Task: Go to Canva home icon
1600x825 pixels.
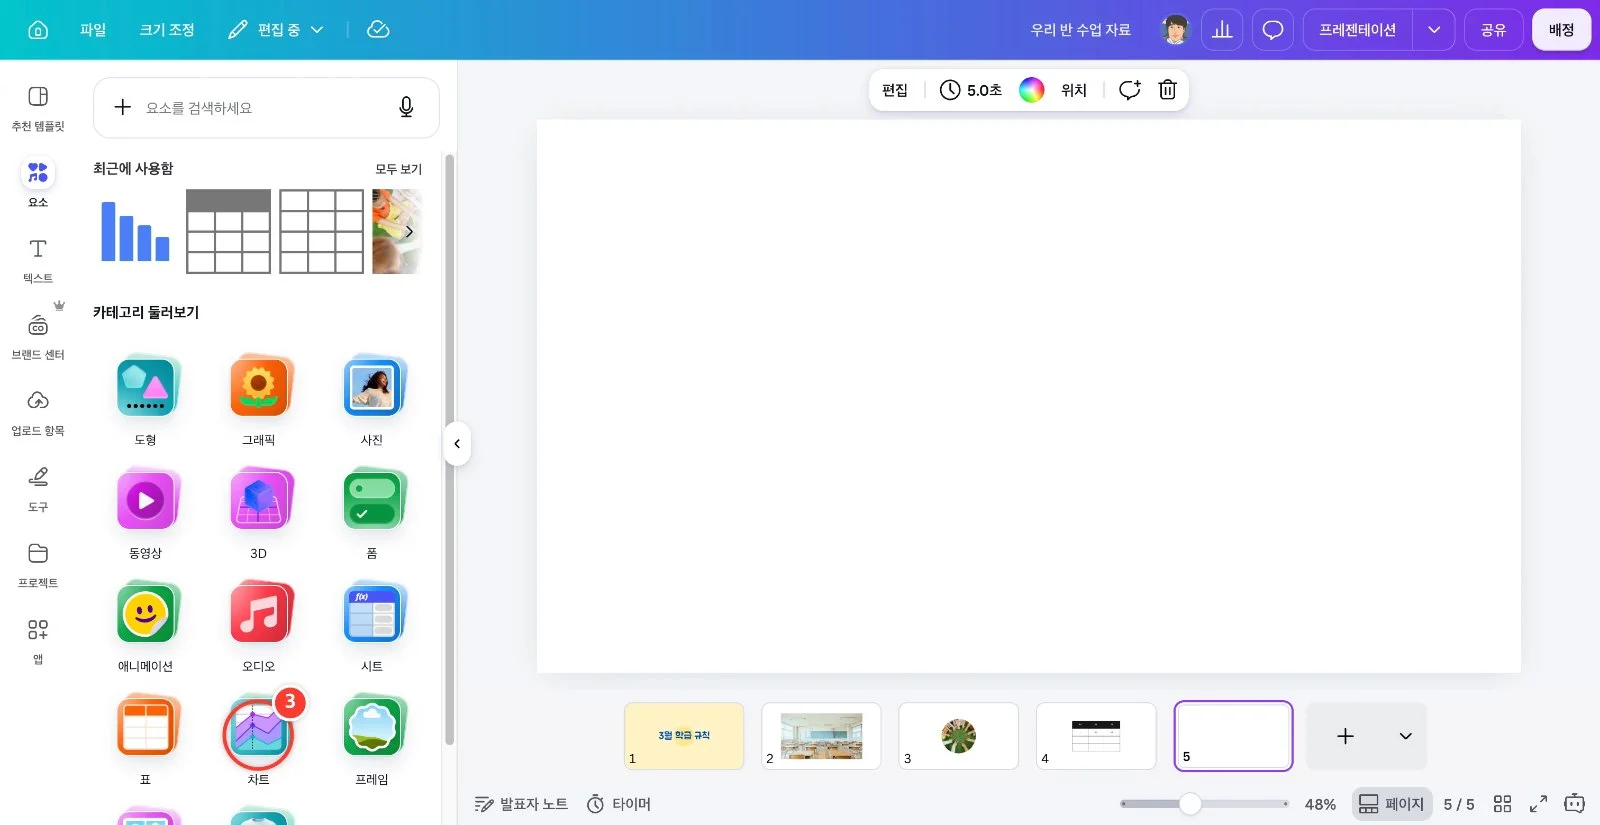Action: tap(38, 30)
